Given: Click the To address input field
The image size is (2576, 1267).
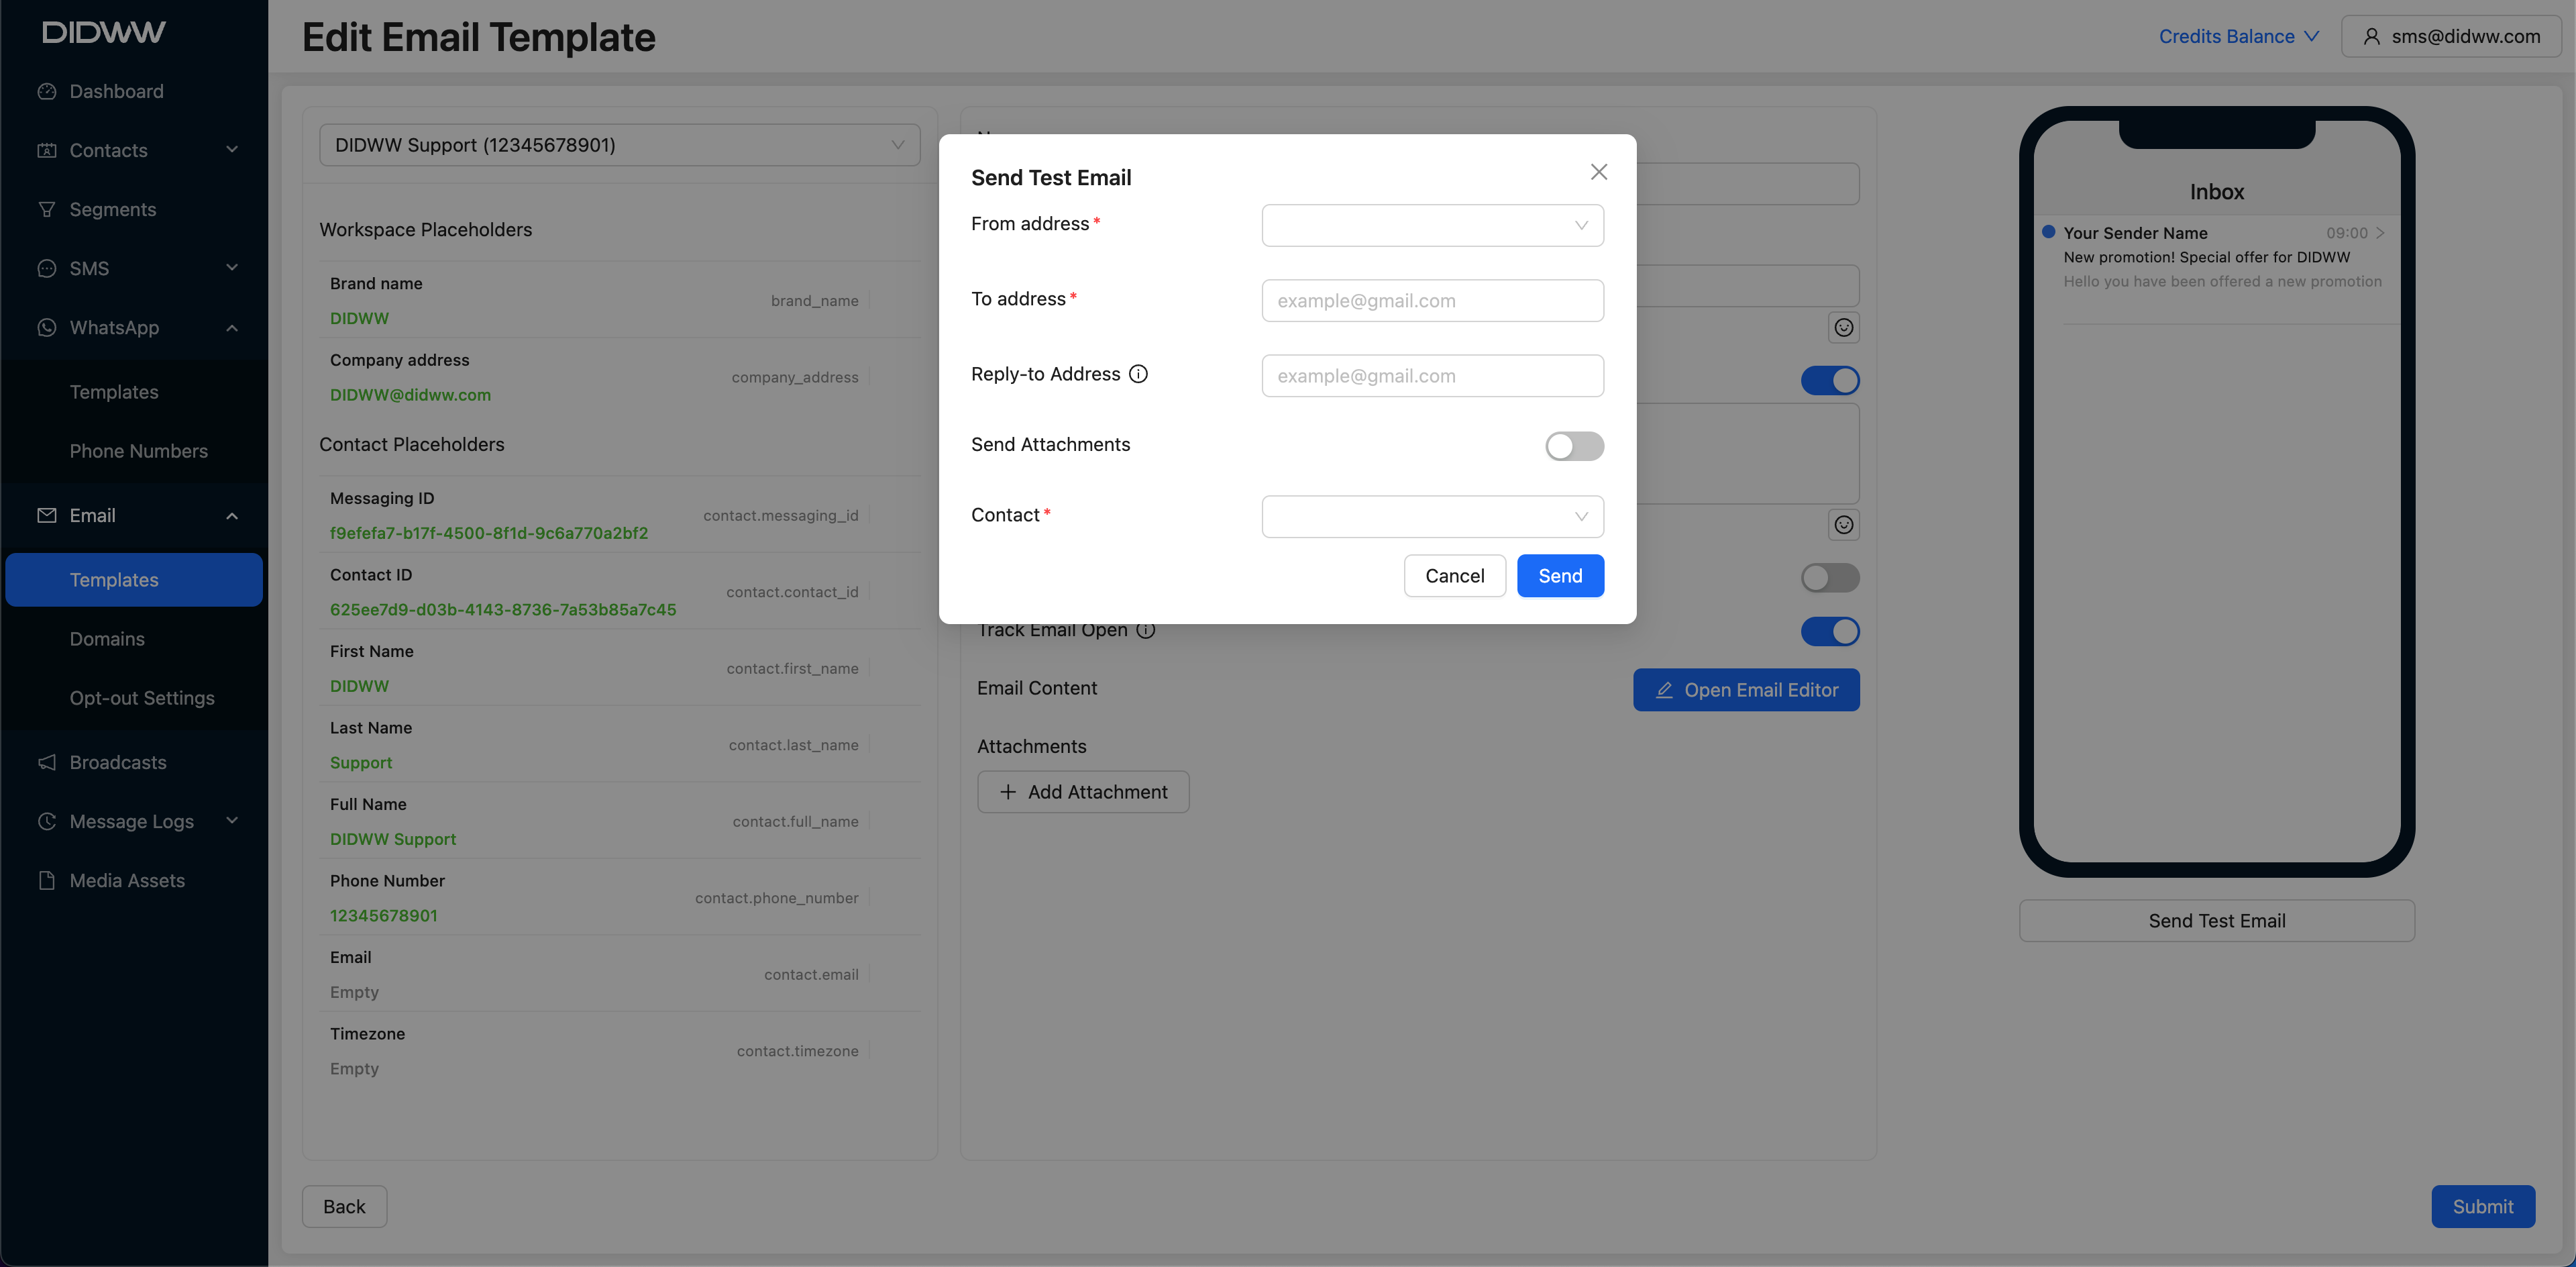Looking at the screenshot, I should click(x=1432, y=301).
